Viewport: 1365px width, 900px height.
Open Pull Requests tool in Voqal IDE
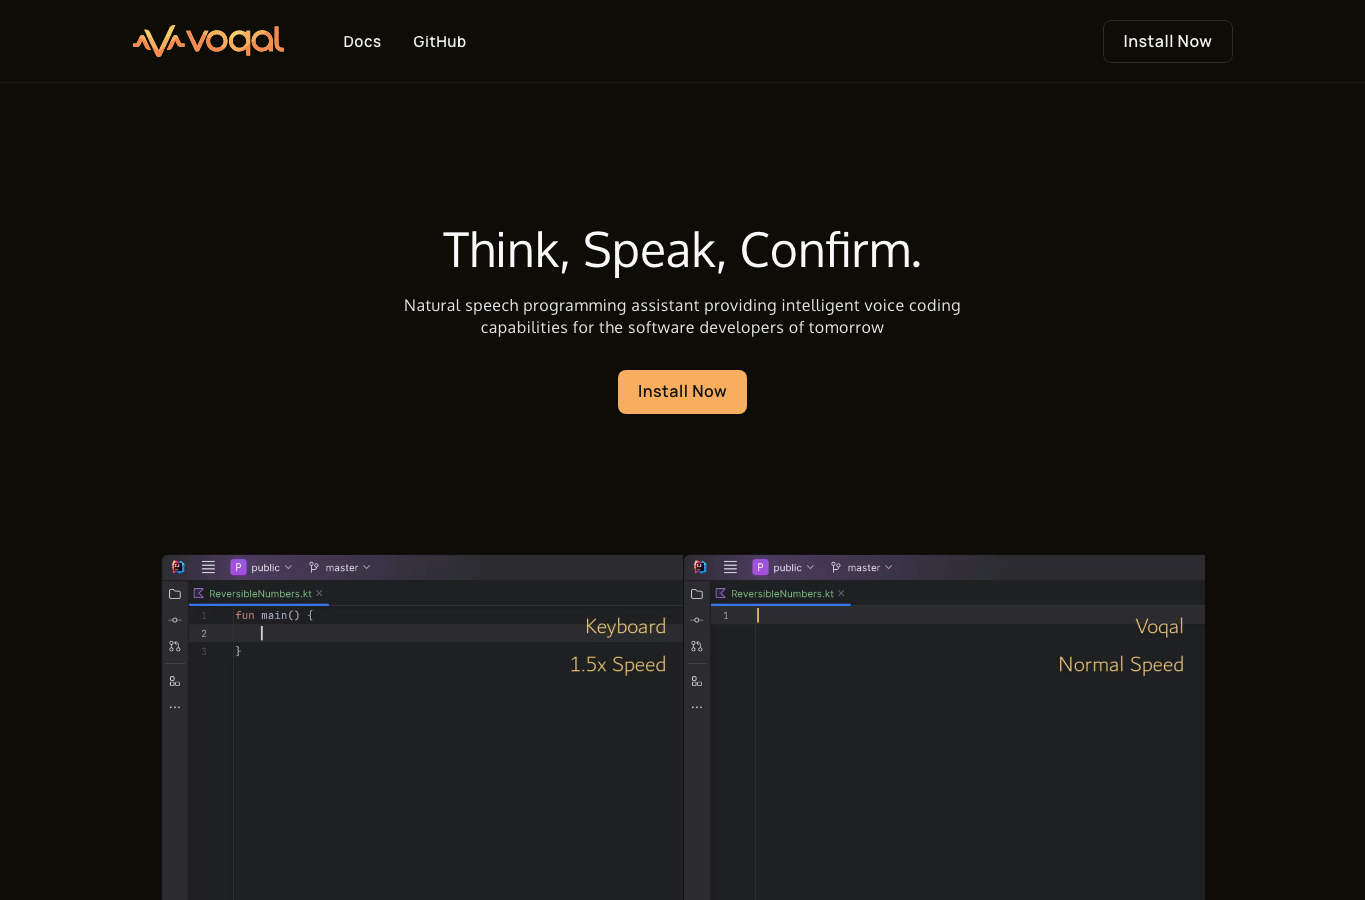(697, 646)
